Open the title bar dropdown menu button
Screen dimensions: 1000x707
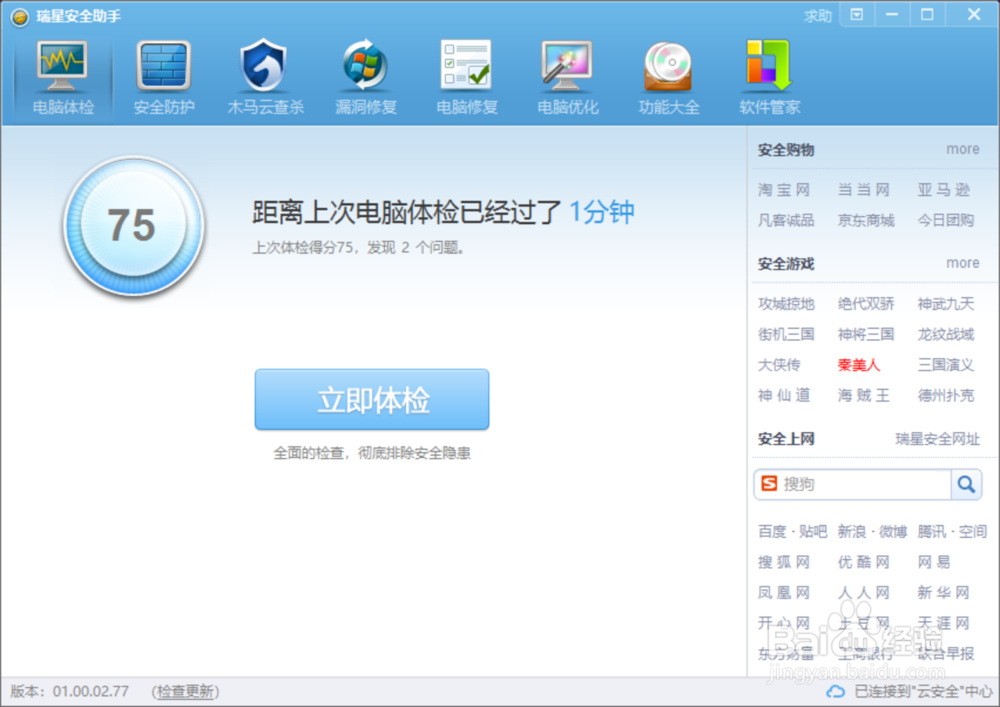point(857,15)
